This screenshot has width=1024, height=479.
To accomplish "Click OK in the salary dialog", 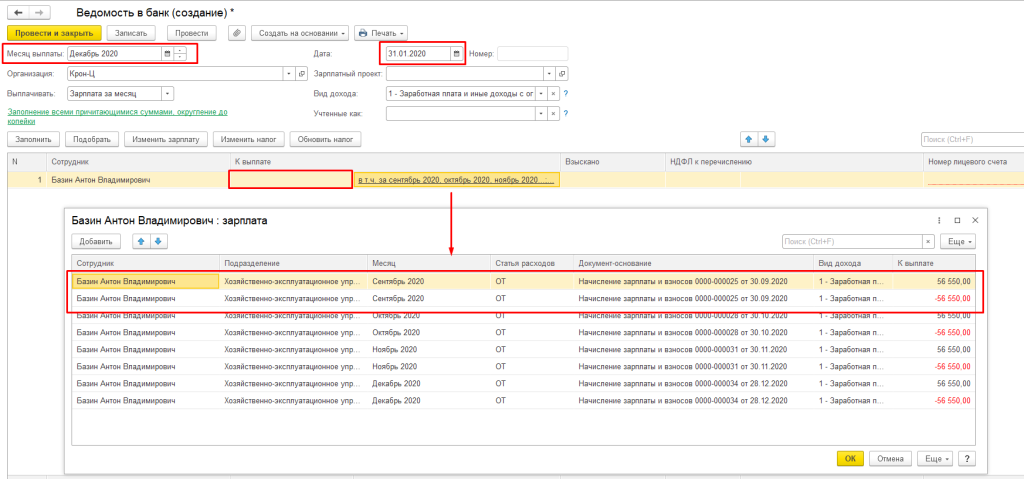I will point(850,458).
